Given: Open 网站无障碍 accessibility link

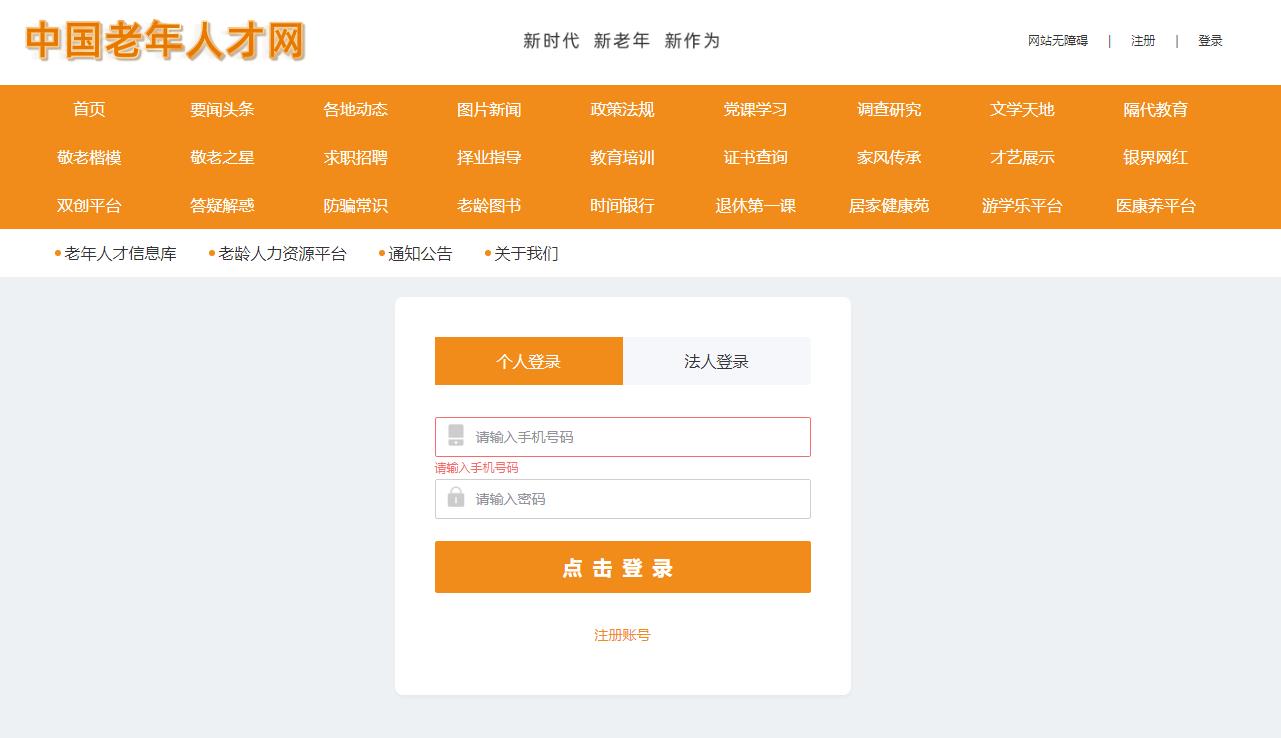Looking at the screenshot, I should [1058, 41].
